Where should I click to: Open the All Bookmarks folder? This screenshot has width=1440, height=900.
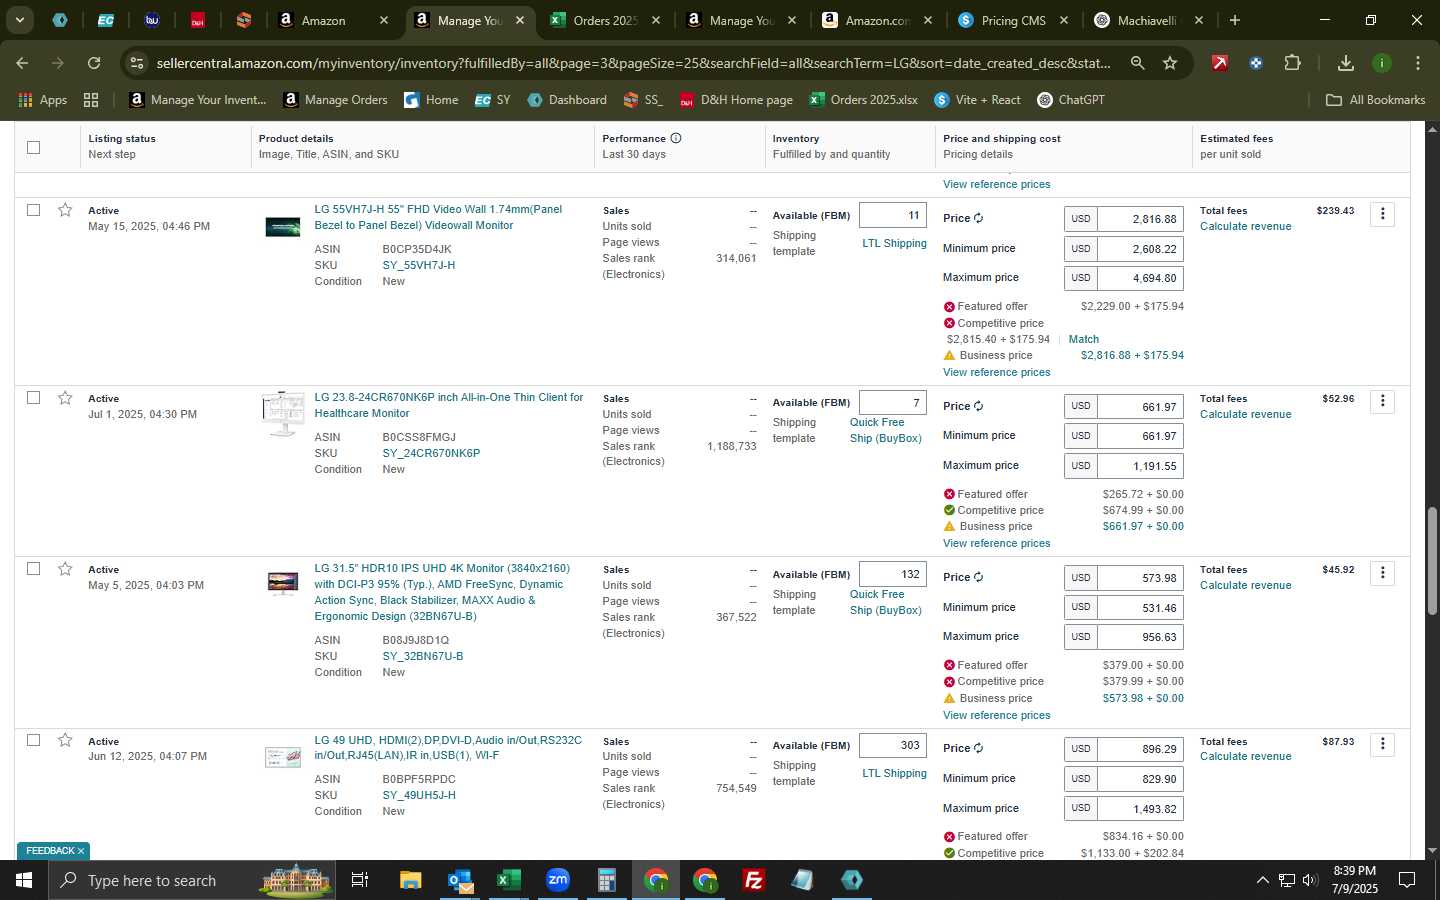(x=1375, y=100)
